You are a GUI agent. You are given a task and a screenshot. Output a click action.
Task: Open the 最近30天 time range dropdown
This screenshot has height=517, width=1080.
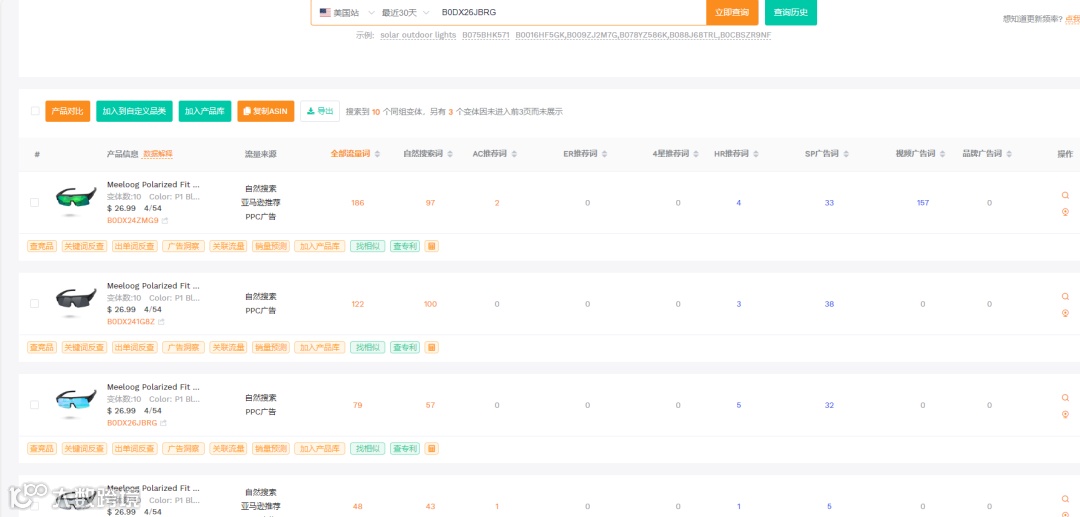406,12
